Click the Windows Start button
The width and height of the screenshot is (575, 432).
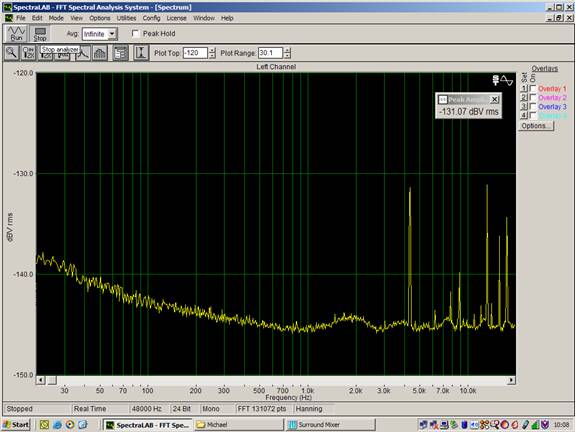[x=16, y=425]
